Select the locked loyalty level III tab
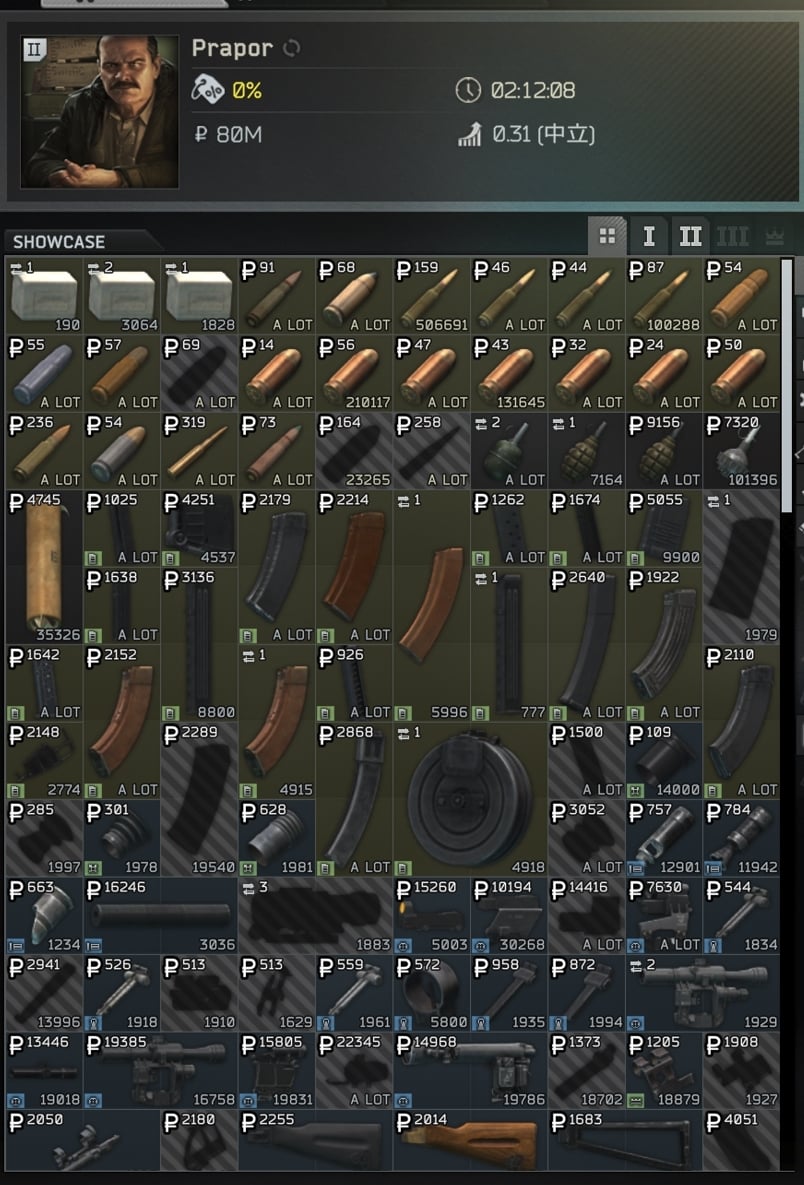Image resolution: width=804 pixels, height=1185 pixels. (x=731, y=237)
